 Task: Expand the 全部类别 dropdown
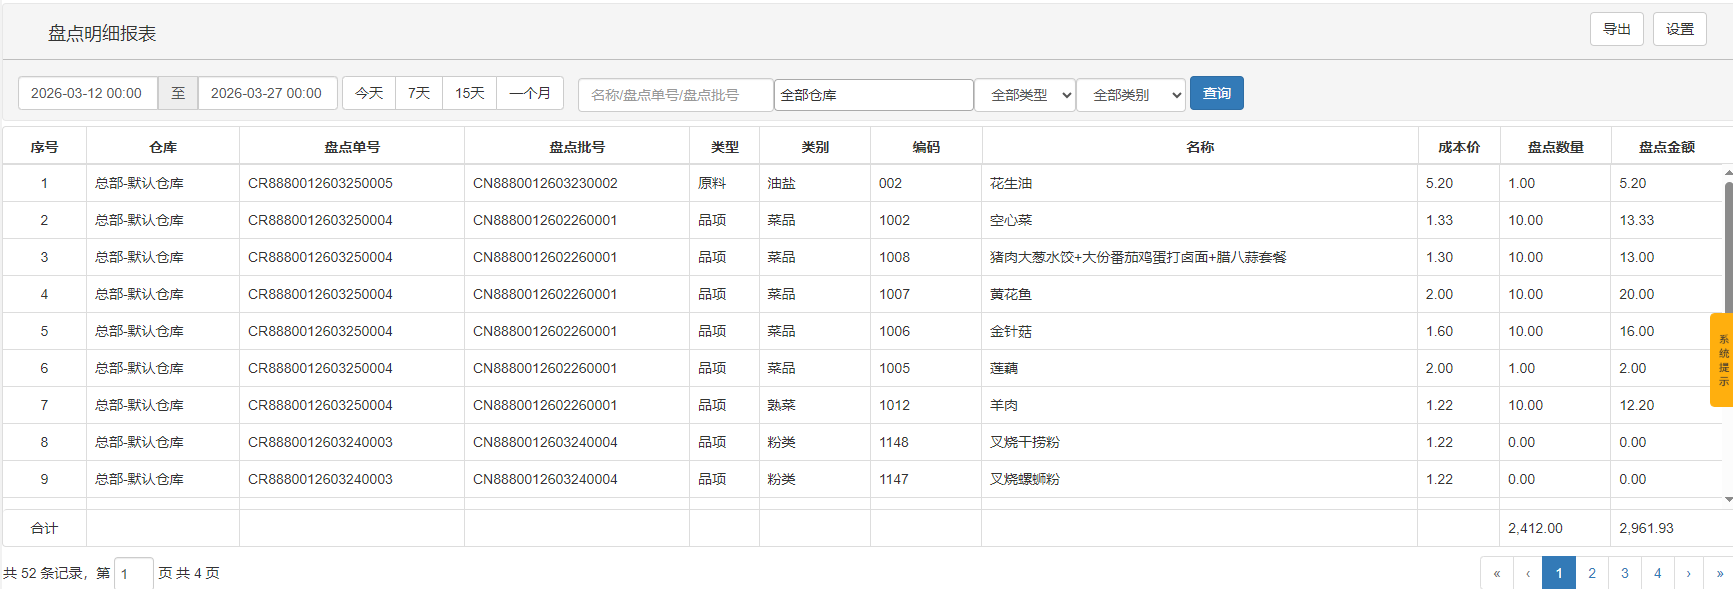[1131, 95]
